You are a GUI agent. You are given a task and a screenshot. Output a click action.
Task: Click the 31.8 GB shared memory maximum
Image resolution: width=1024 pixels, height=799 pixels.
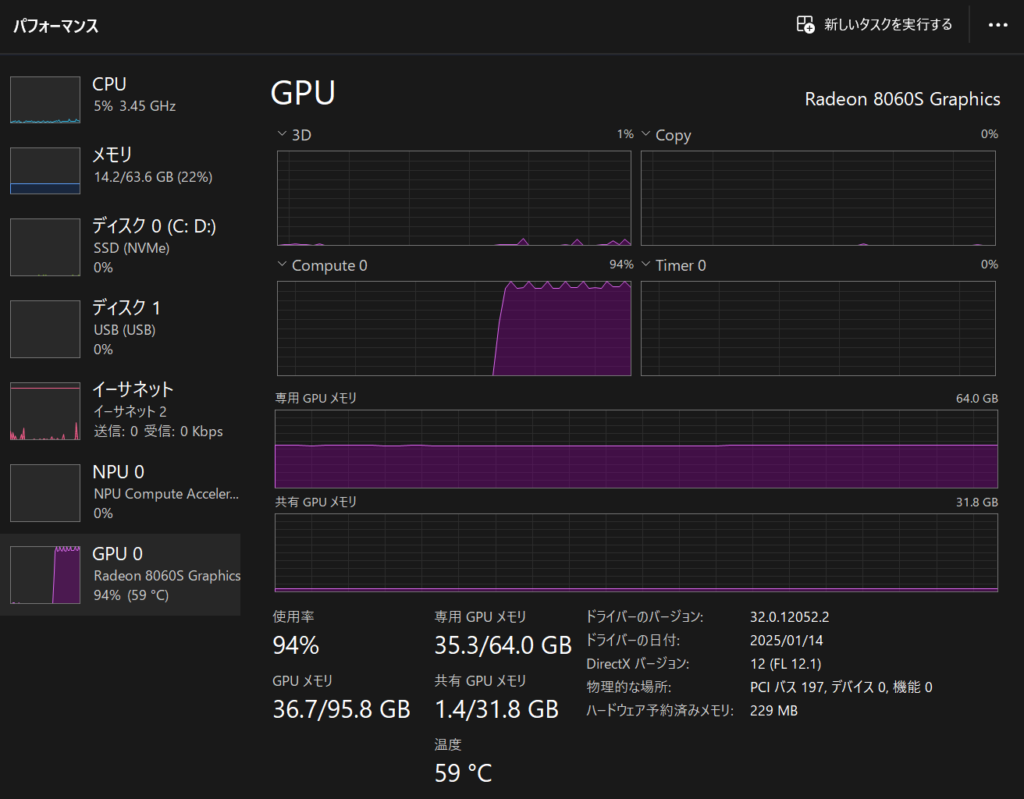tap(977, 502)
